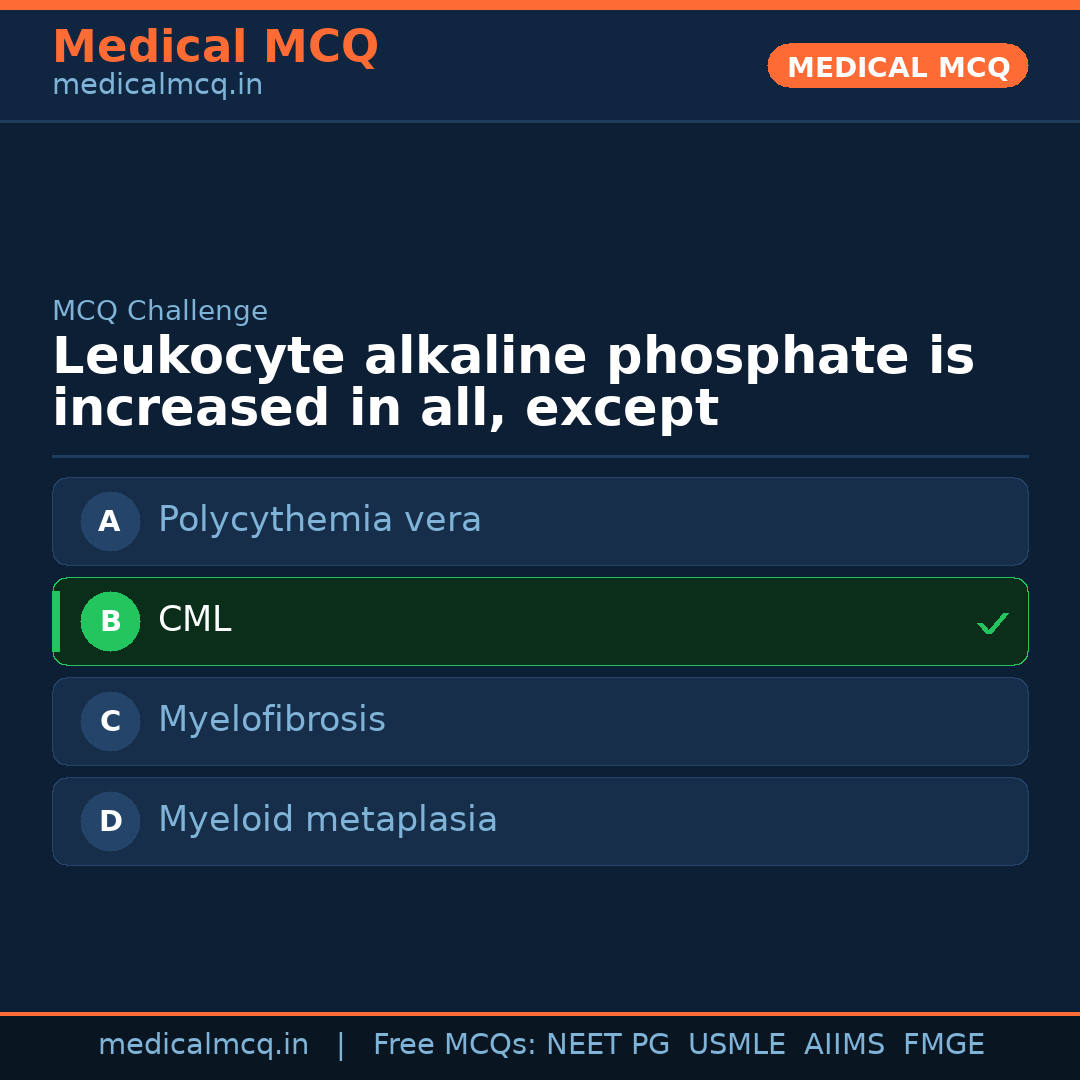Click the letter C circle icon
This screenshot has height=1080, width=1080.
tap(110, 721)
